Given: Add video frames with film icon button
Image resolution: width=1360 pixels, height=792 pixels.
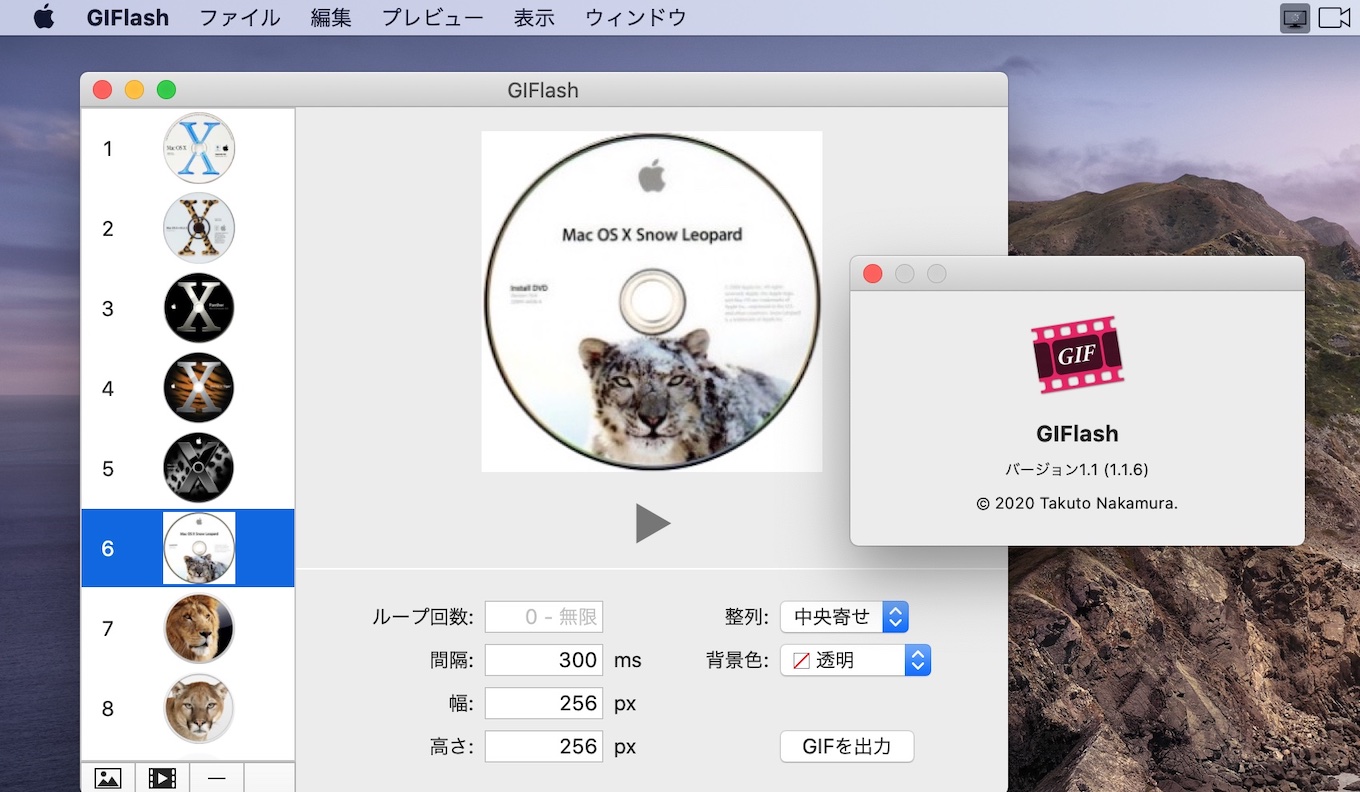Looking at the screenshot, I should [162, 778].
